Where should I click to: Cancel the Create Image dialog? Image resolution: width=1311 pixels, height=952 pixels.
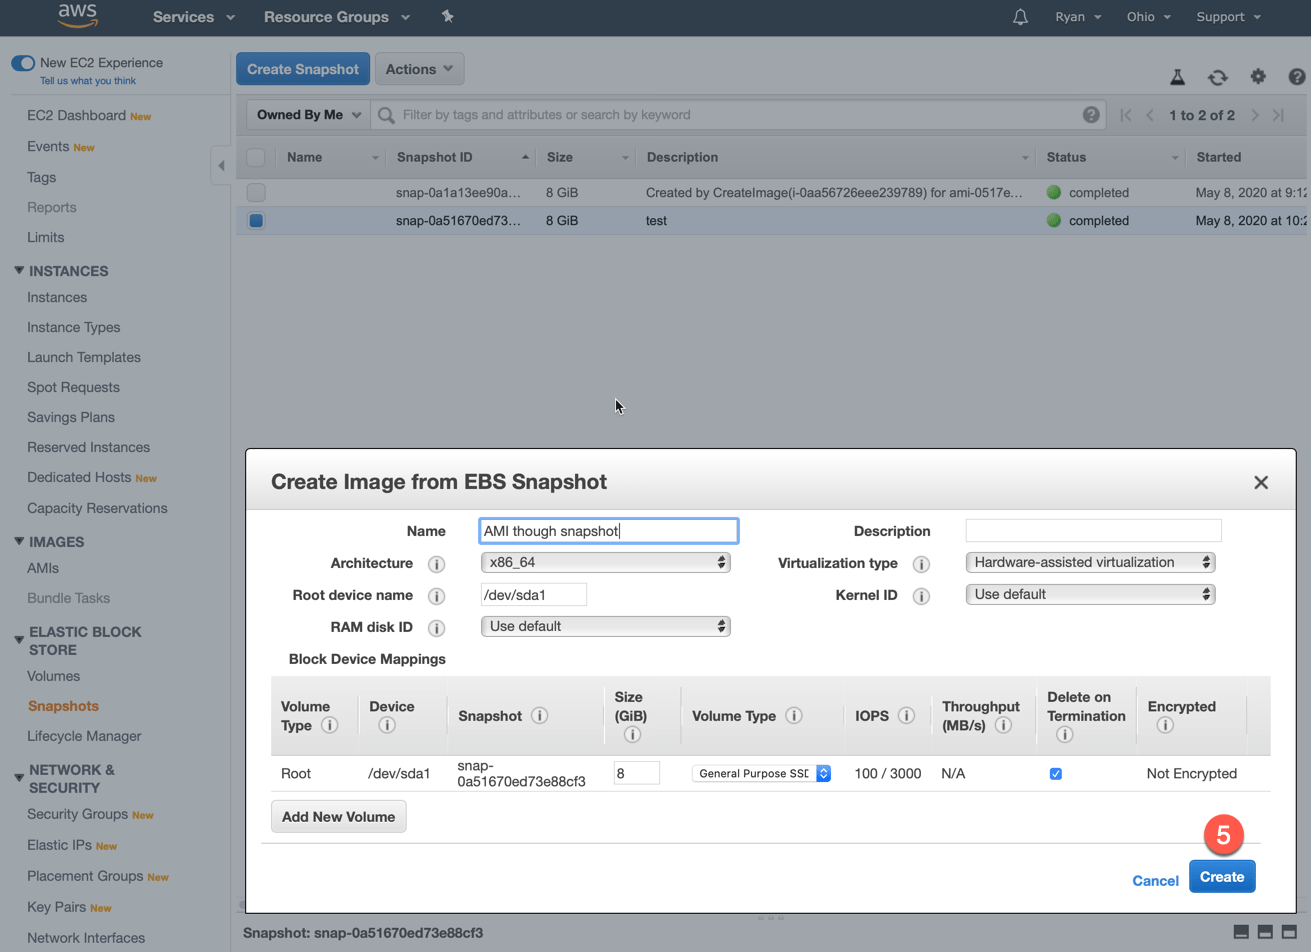pyautogui.click(x=1155, y=881)
